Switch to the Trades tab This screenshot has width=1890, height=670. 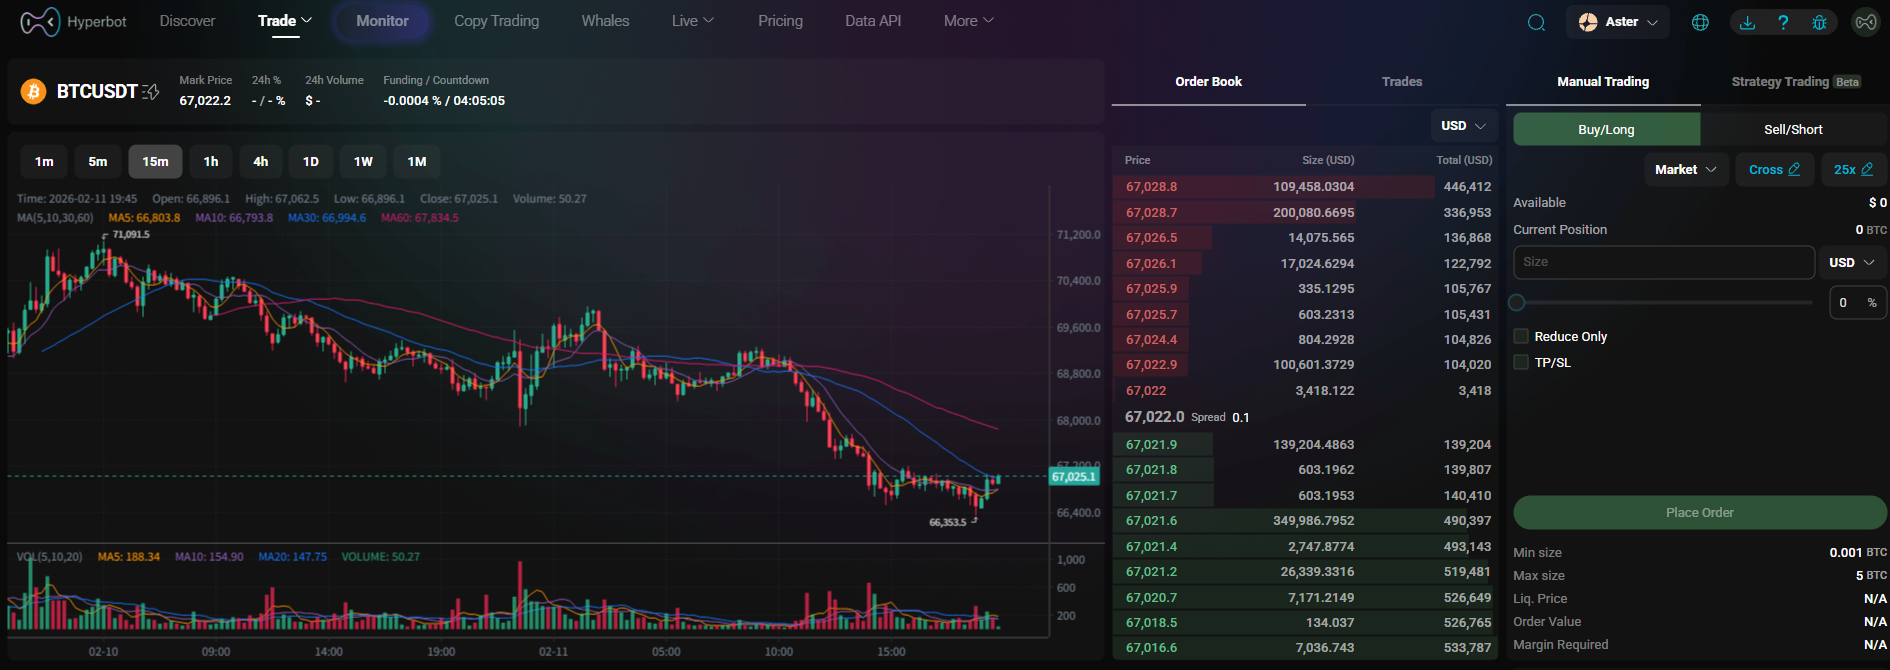(1401, 82)
